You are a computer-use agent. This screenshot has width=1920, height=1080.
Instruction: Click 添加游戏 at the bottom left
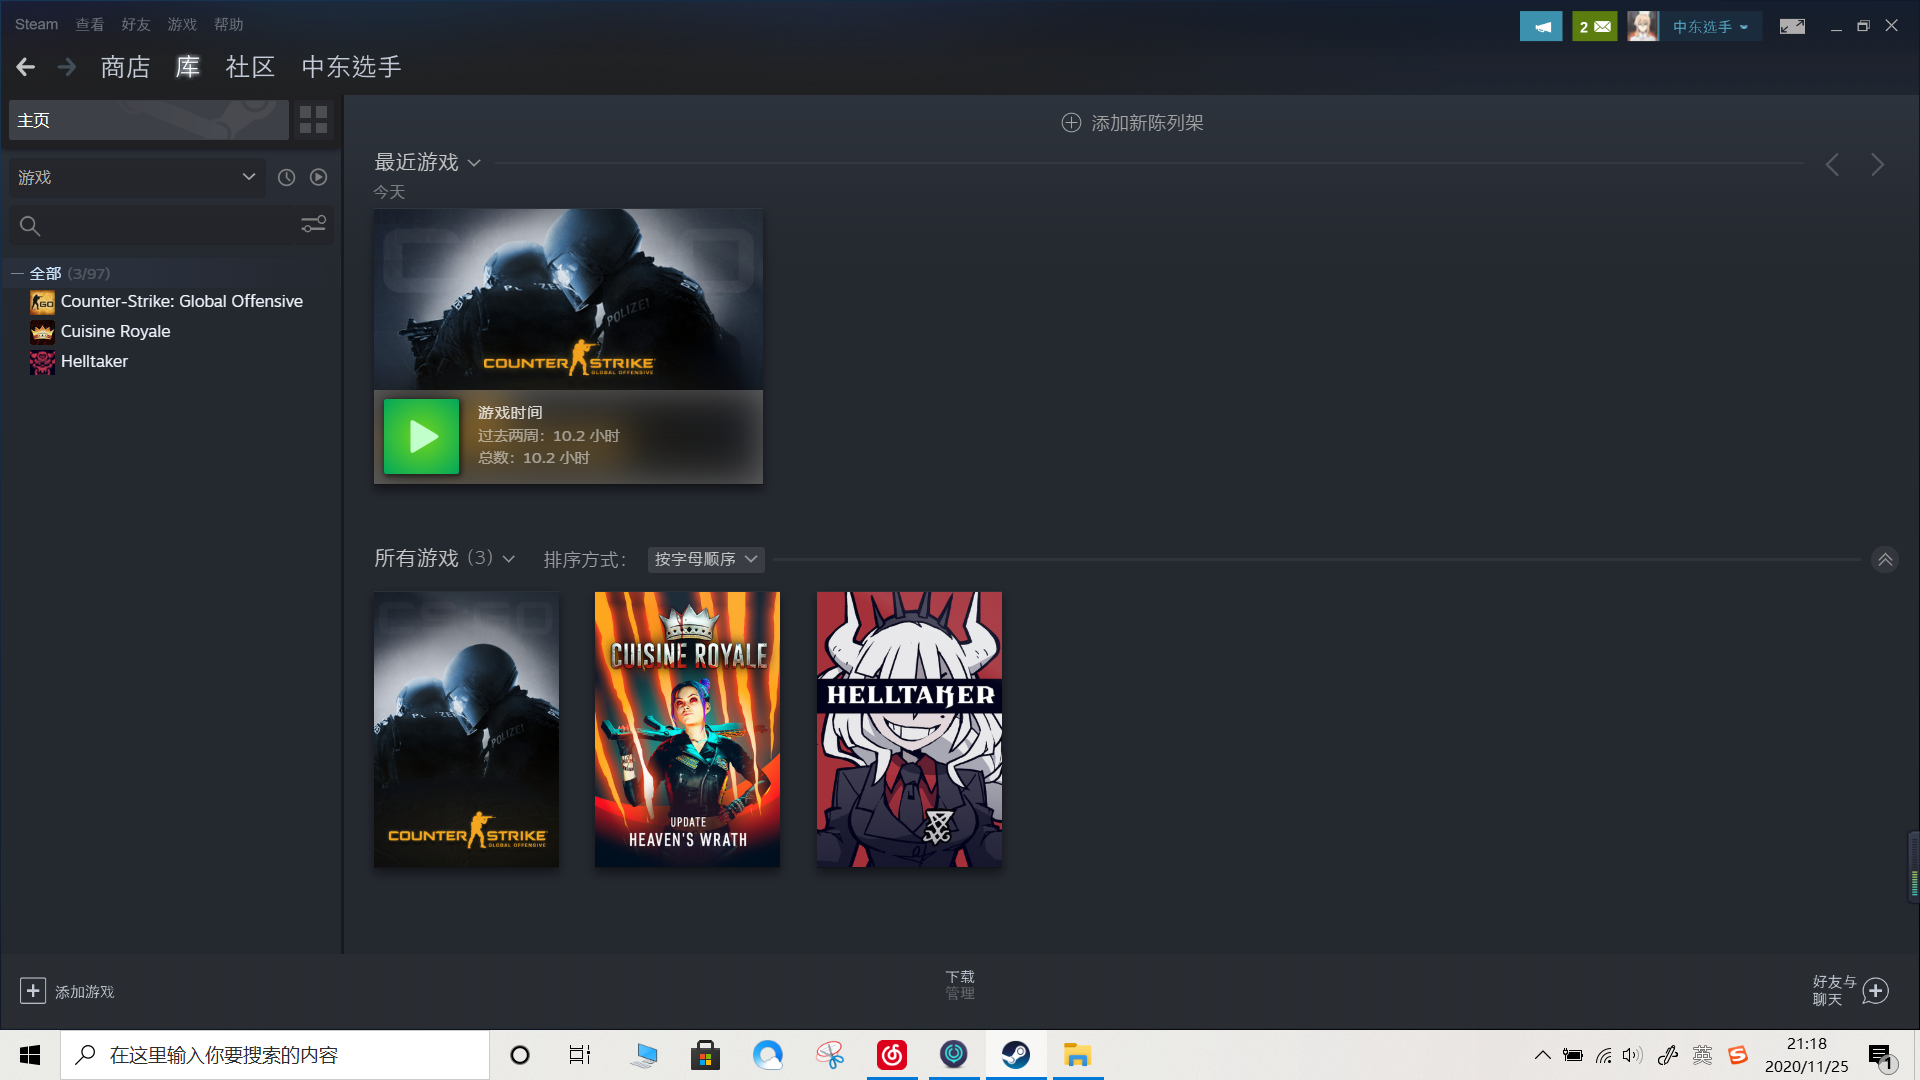point(67,991)
